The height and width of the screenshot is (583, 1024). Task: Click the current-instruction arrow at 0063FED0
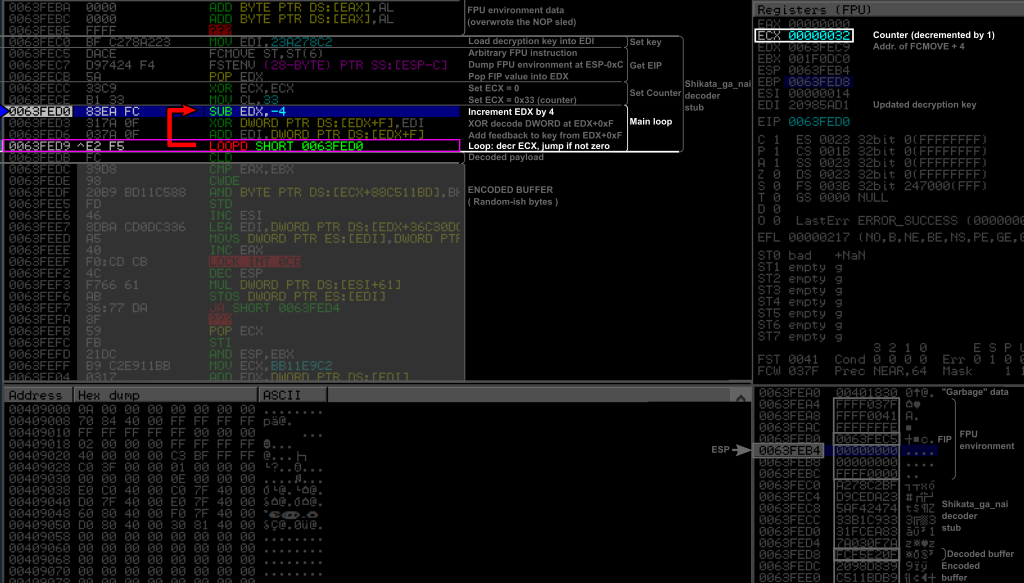click(x=7, y=111)
